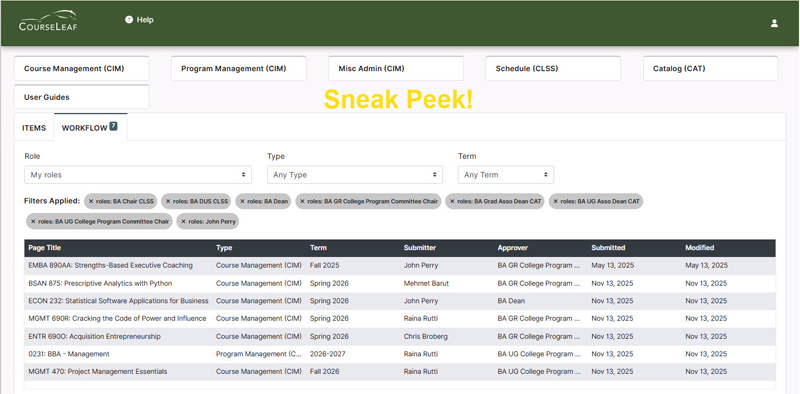Screen dimensions: 800x394
Task: Click the BA Dean approver cell
Action: click(511, 301)
